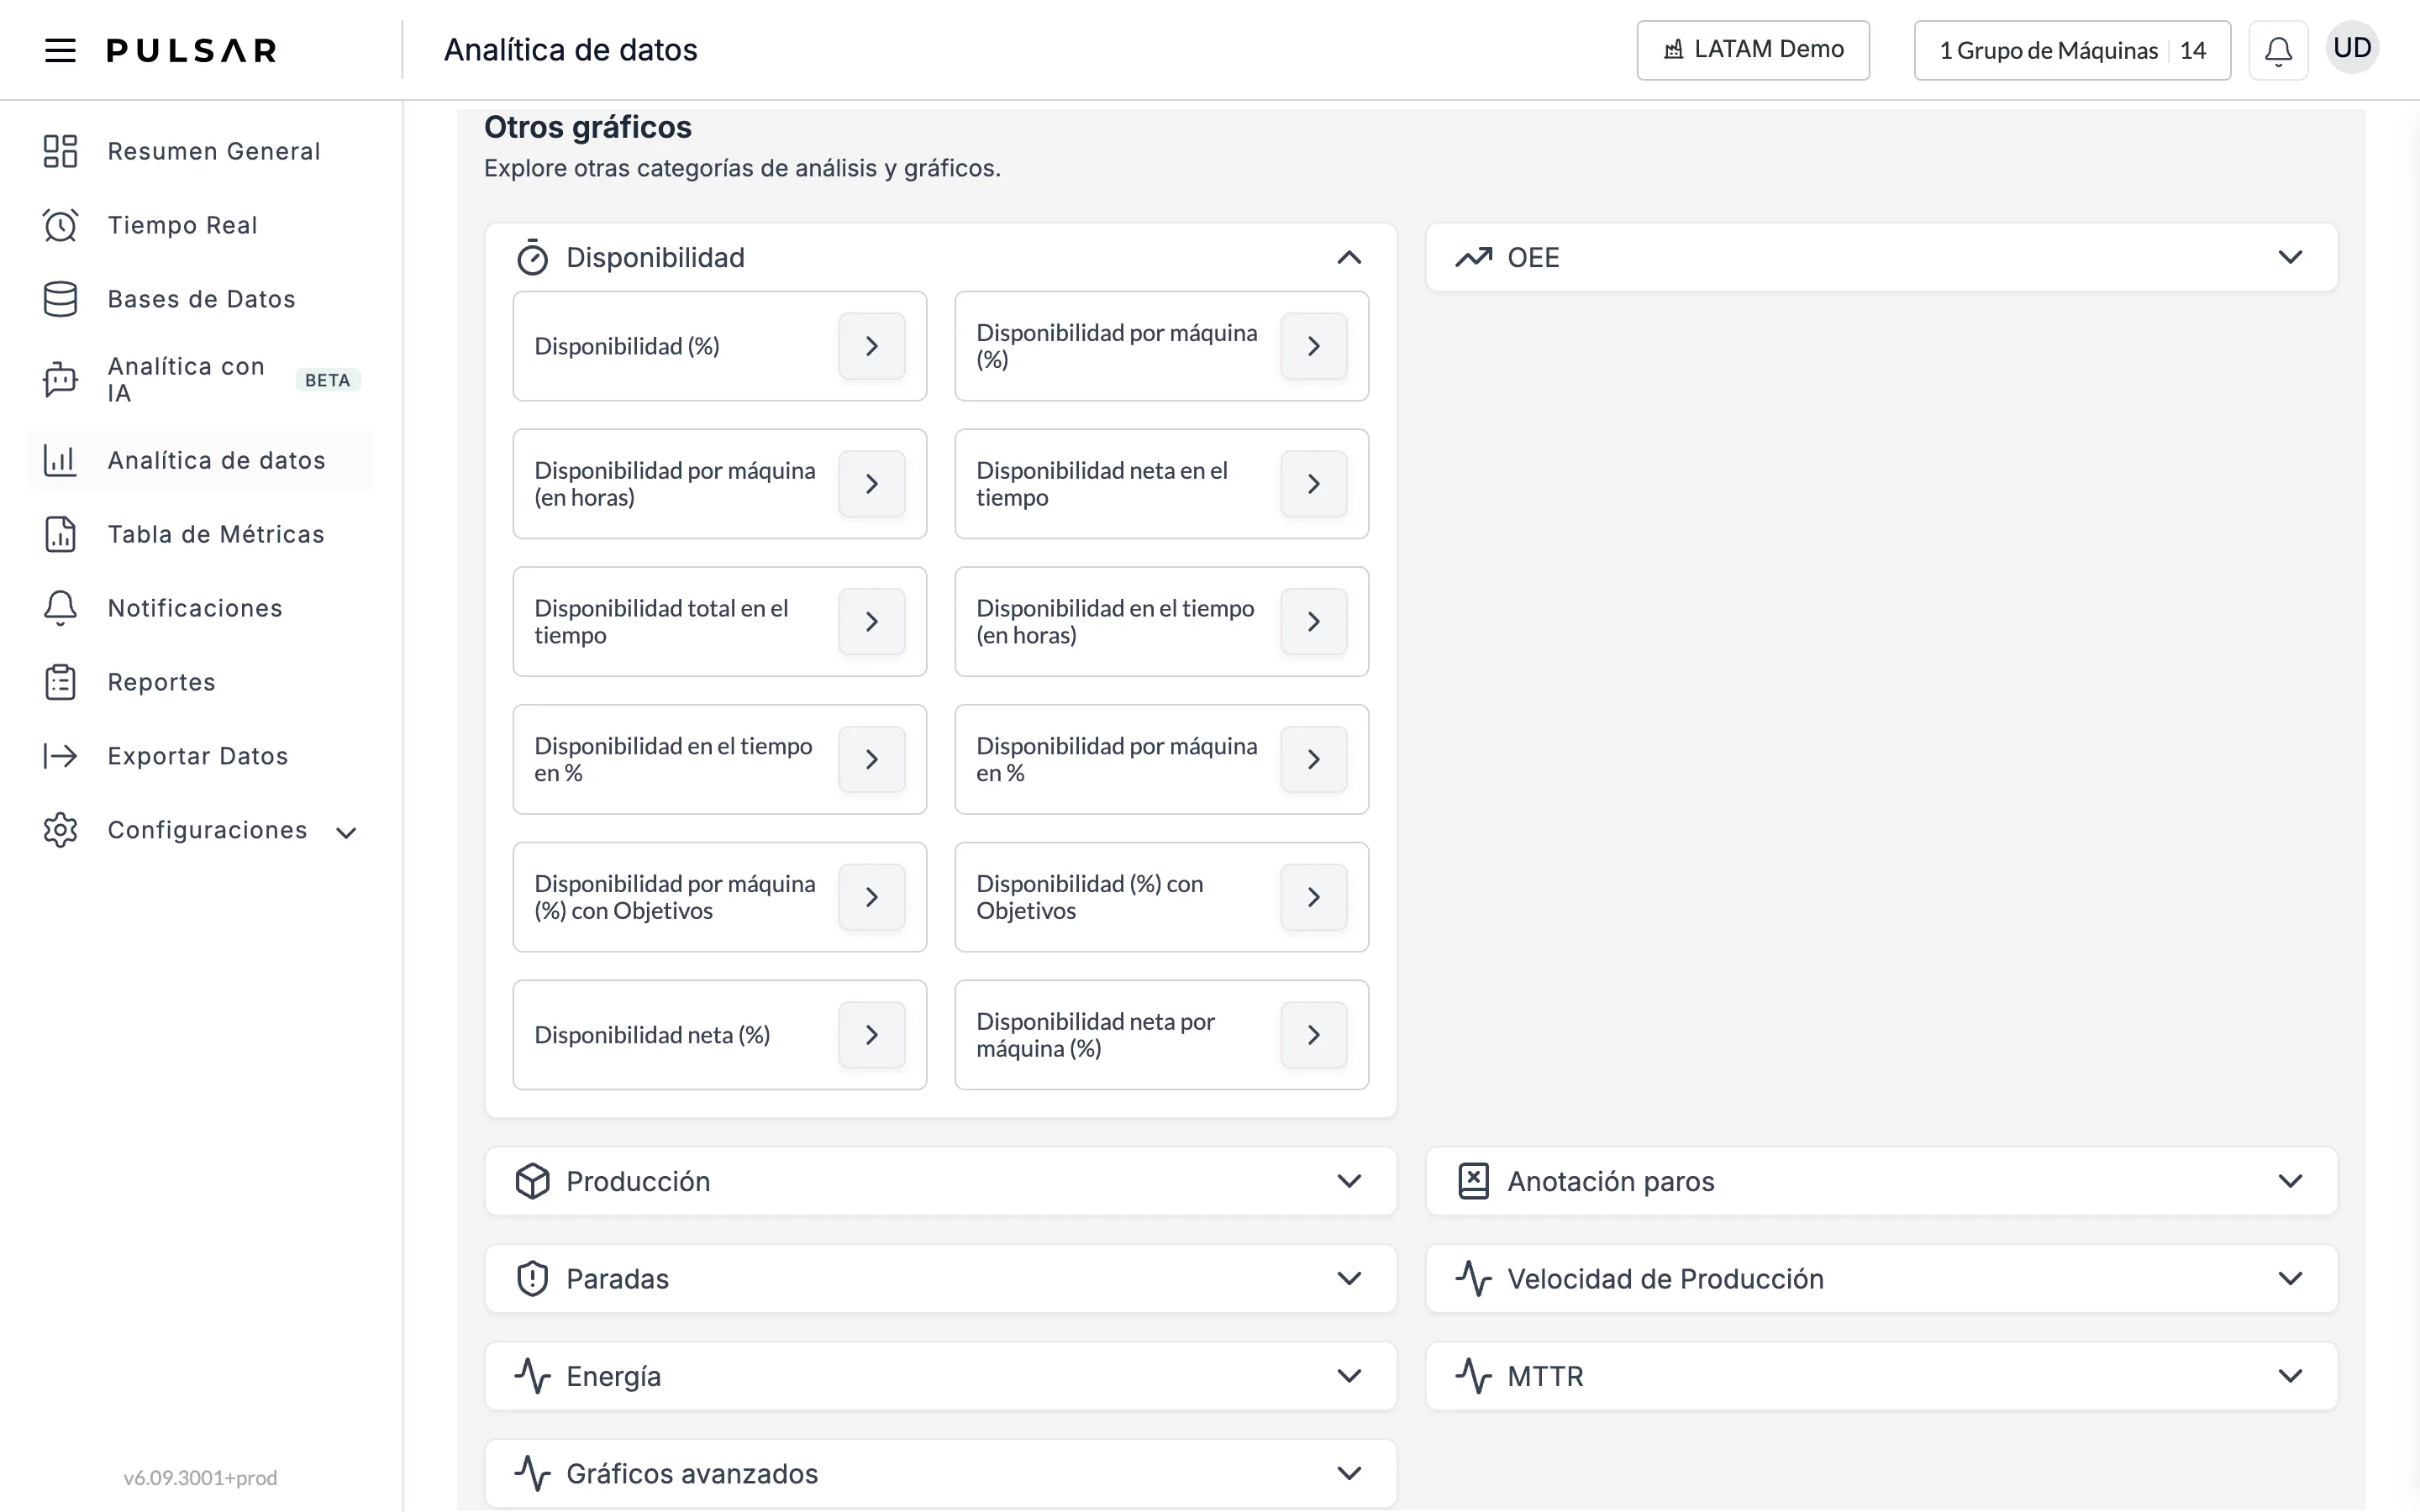
Task: Open Tiempo Real menu item
Action: [200, 225]
